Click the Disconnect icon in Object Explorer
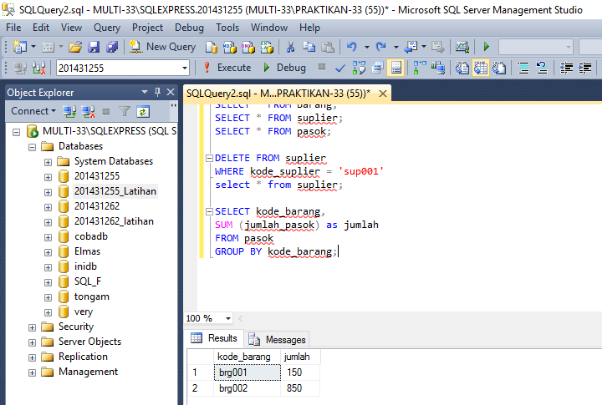The image size is (602, 406). tap(88, 112)
